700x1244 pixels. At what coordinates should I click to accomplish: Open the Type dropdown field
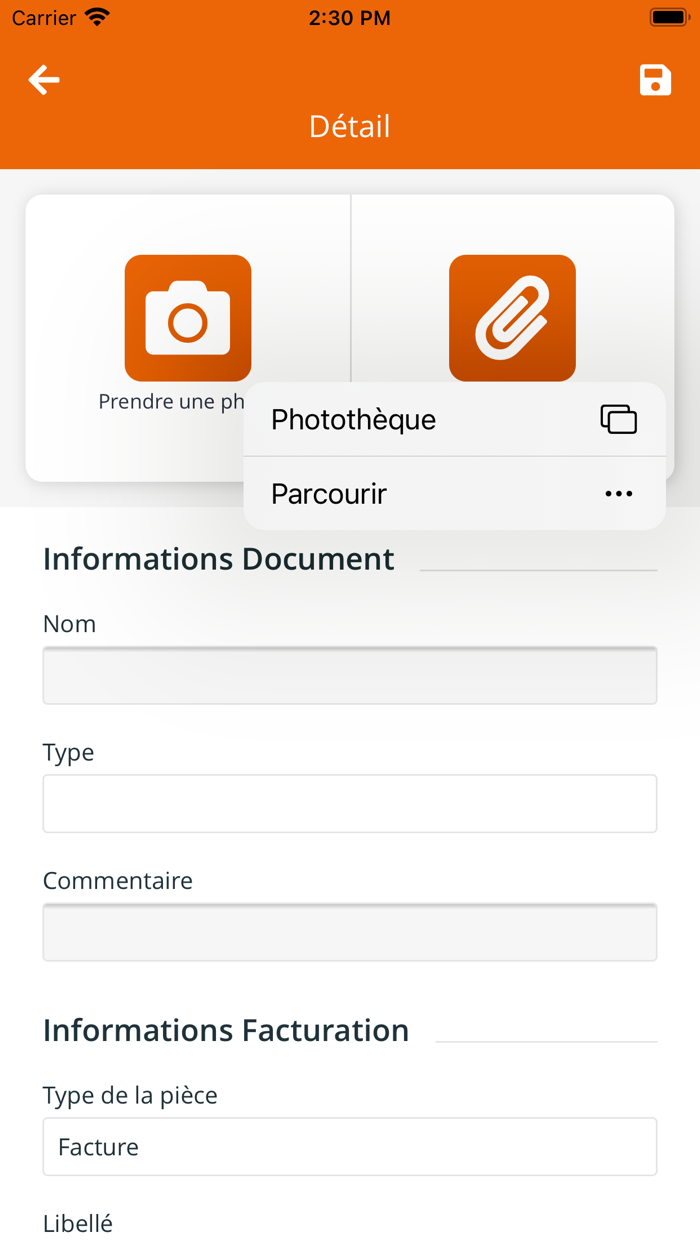[350, 804]
